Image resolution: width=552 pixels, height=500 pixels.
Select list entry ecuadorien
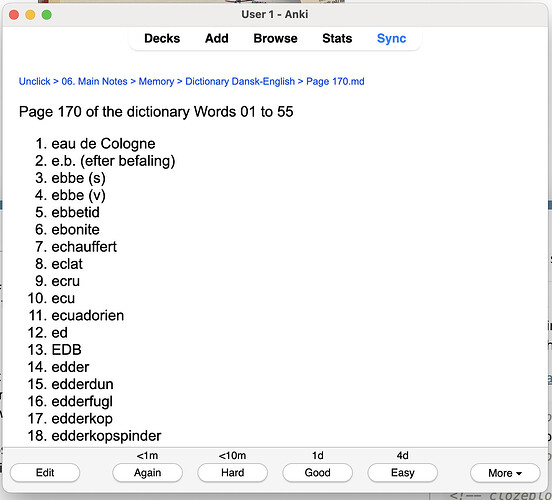(x=88, y=315)
